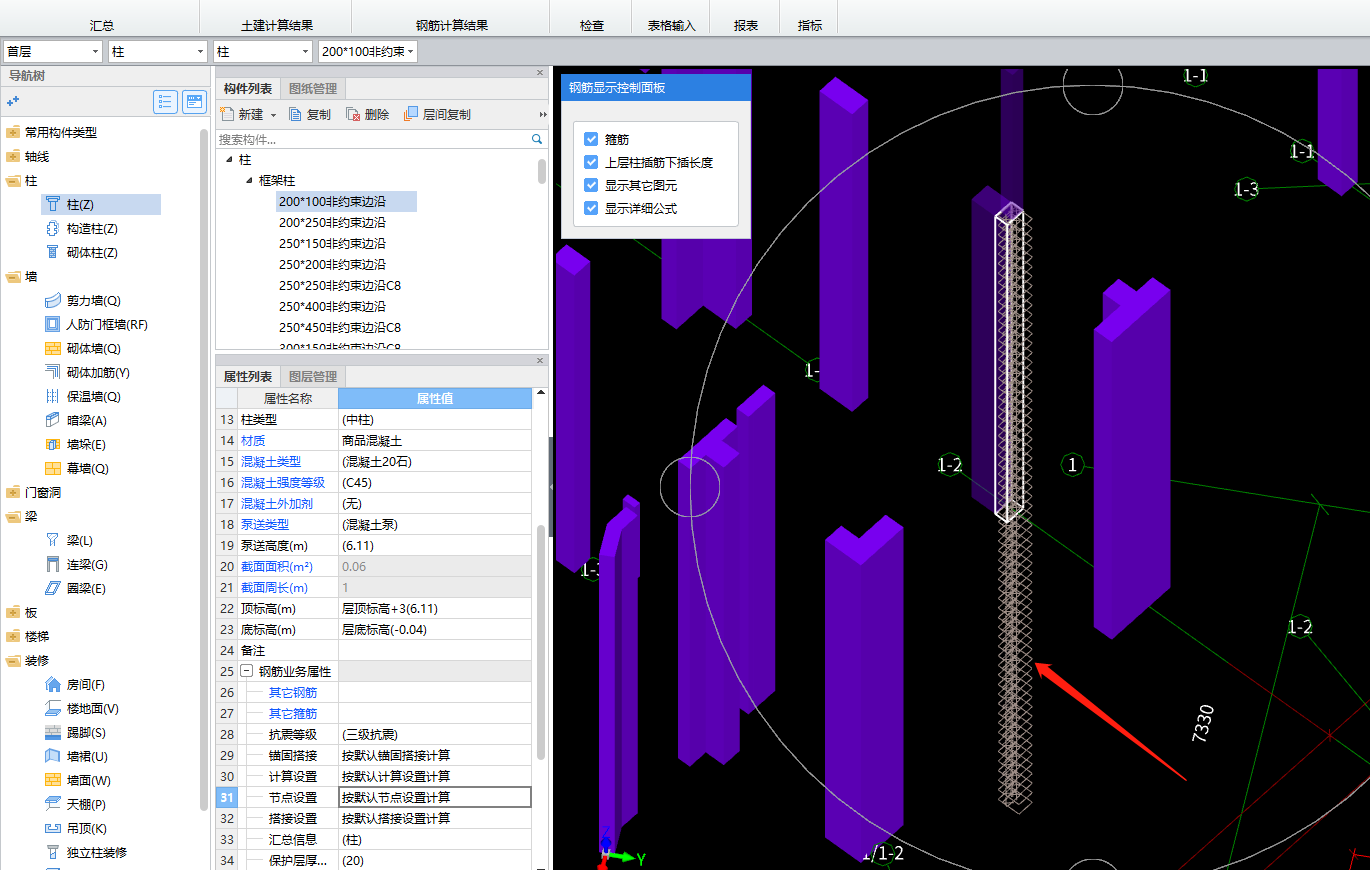This screenshot has height=870, width=1370.
Task: Select 梁(L) beam item
Action: tap(79, 541)
